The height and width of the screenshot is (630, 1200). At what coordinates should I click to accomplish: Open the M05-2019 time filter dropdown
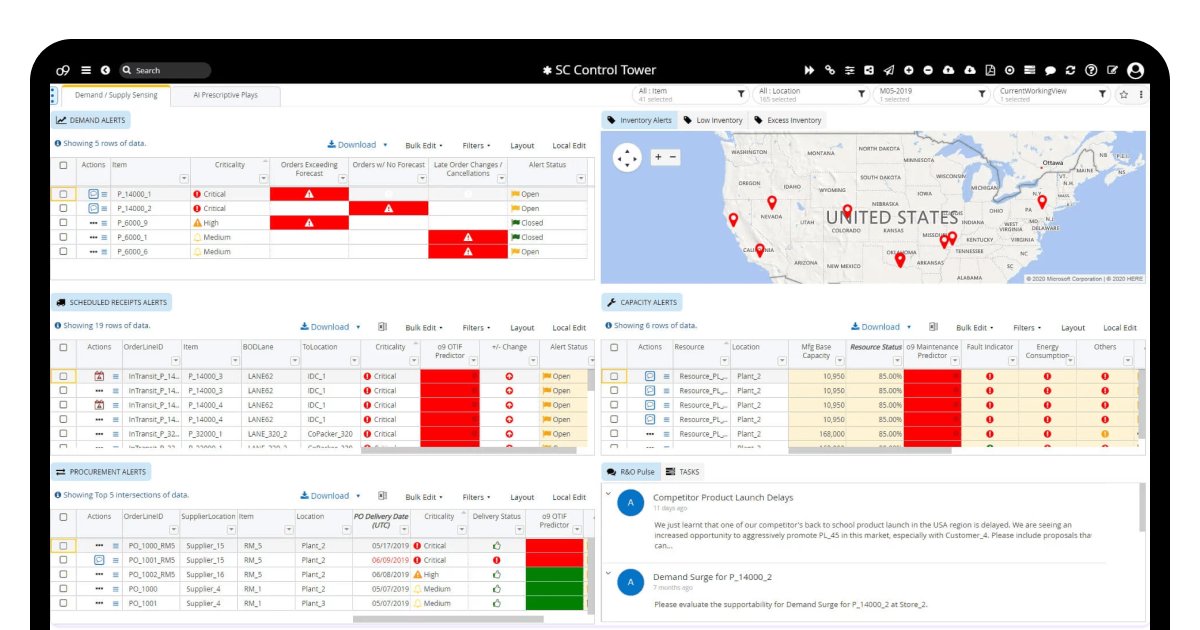(x=931, y=94)
